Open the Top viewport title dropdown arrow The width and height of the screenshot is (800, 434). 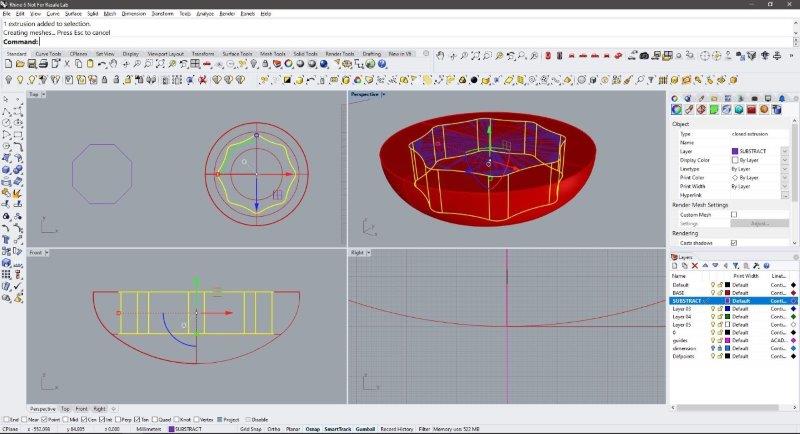[43, 94]
